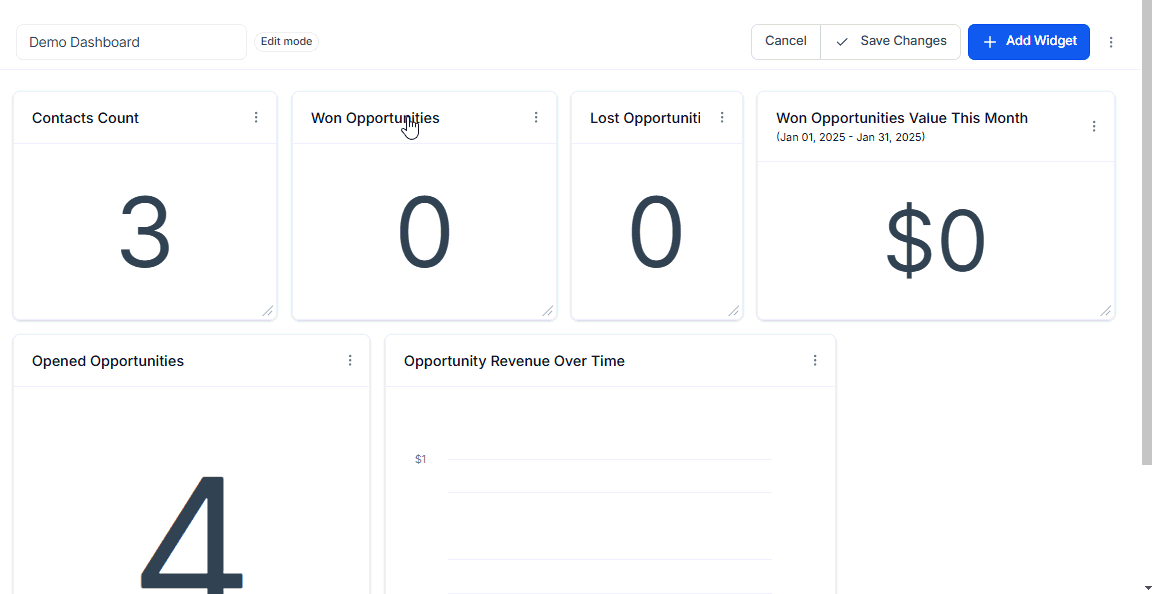1152x594 pixels.
Task: Click the vertical page scrollbar
Action: [1146, 232]
